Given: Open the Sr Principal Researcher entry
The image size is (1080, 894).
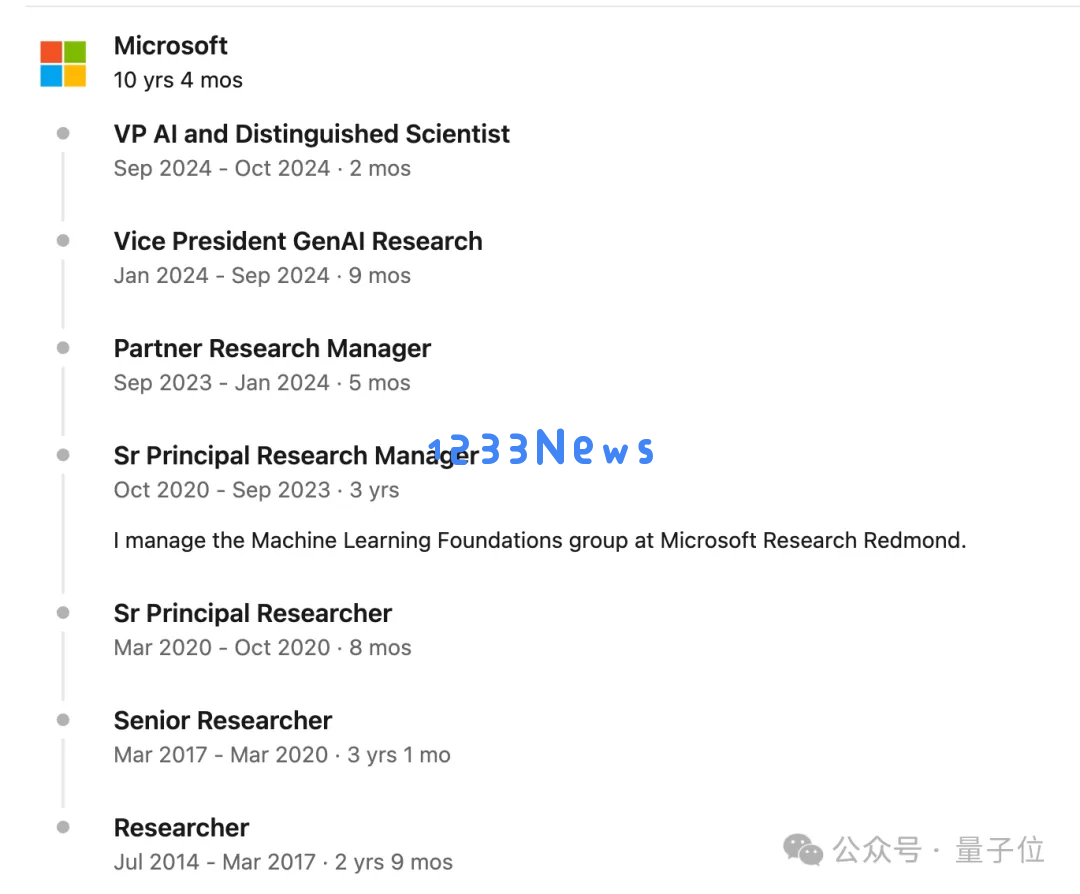Looking at the screenshot, I should click(253, 613).
